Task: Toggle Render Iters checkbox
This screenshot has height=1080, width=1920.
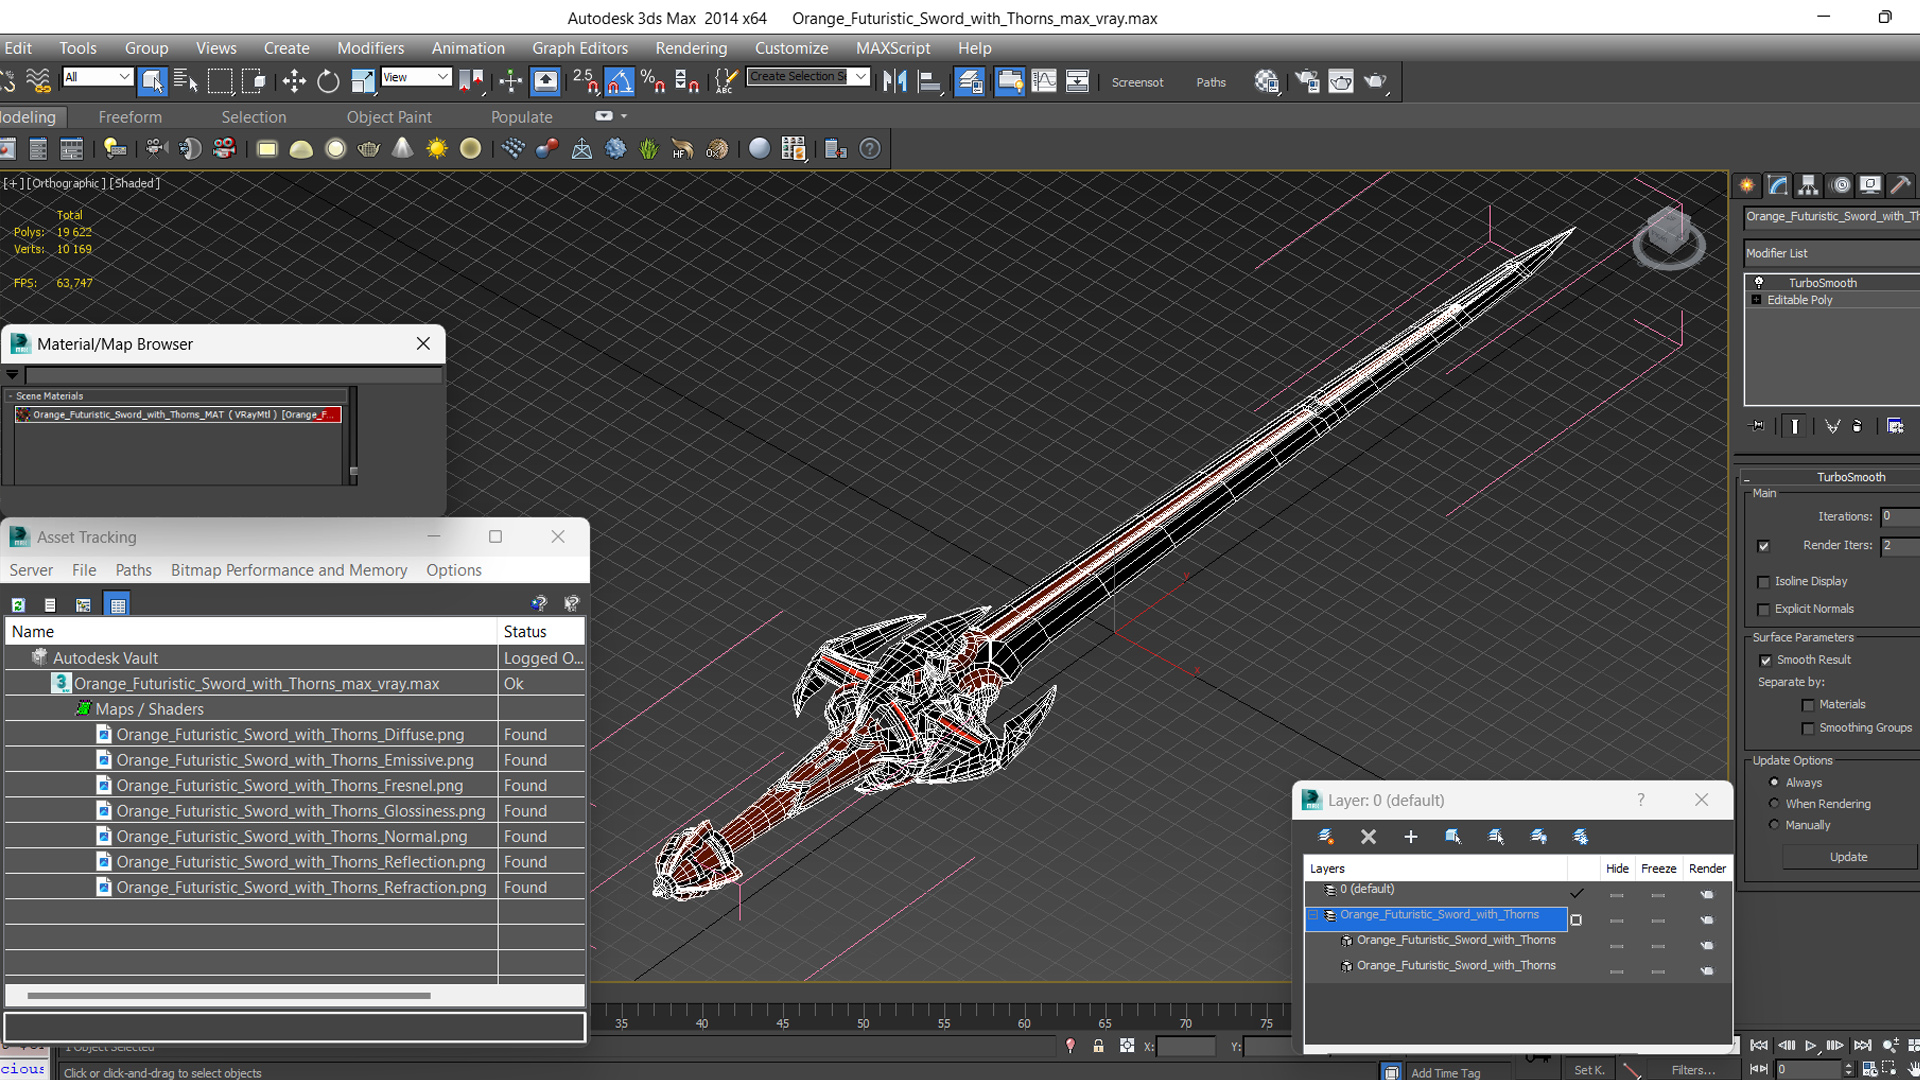Action: 1764,546
